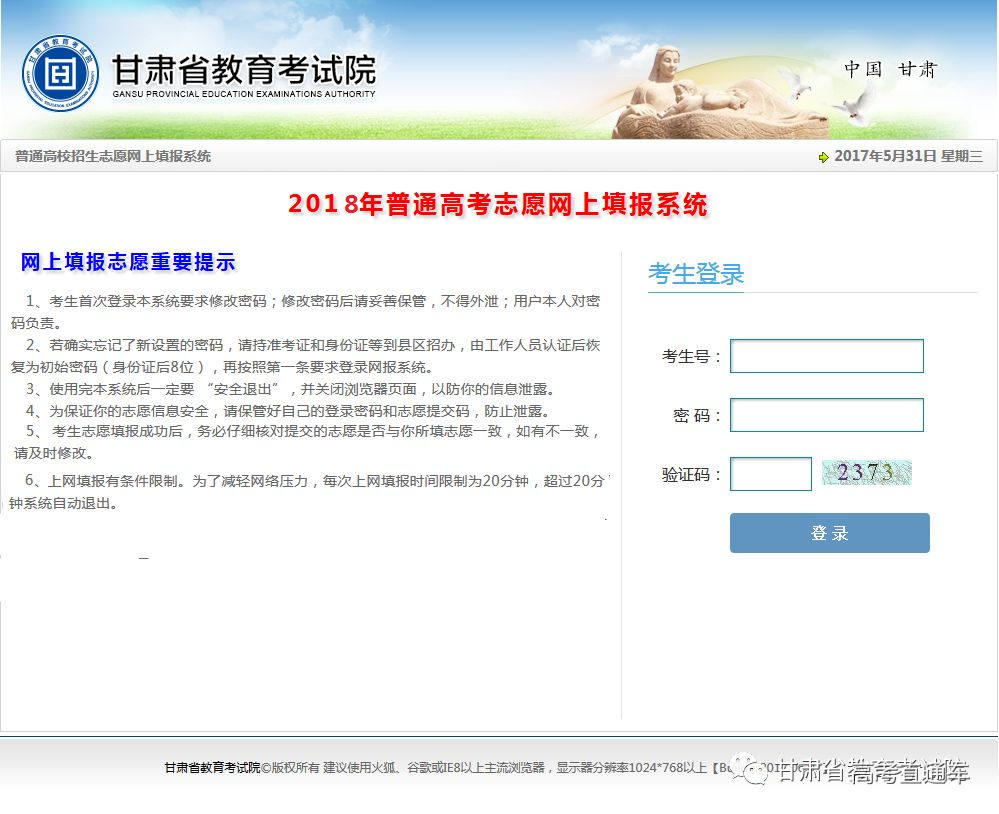Click the 甘肃省教育考试院 header title

[x=243, y=70]
